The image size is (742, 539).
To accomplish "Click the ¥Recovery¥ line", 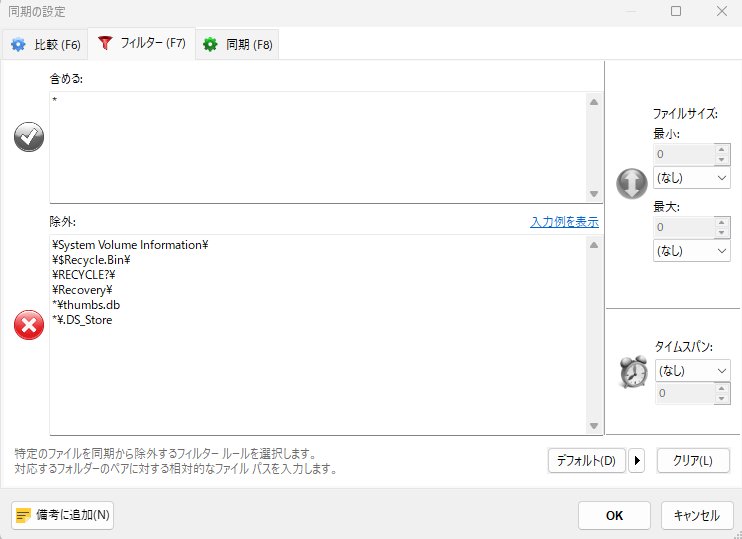I will pyautogui.click(x=82, y=290).
